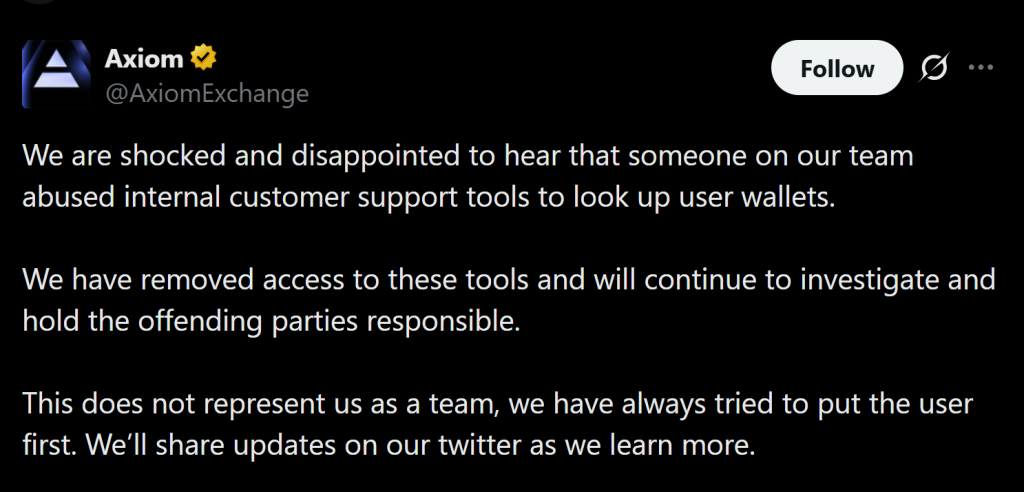Click the @AxiomExchange handle
The image size is (1024, 492).
[x=207, y=94]
